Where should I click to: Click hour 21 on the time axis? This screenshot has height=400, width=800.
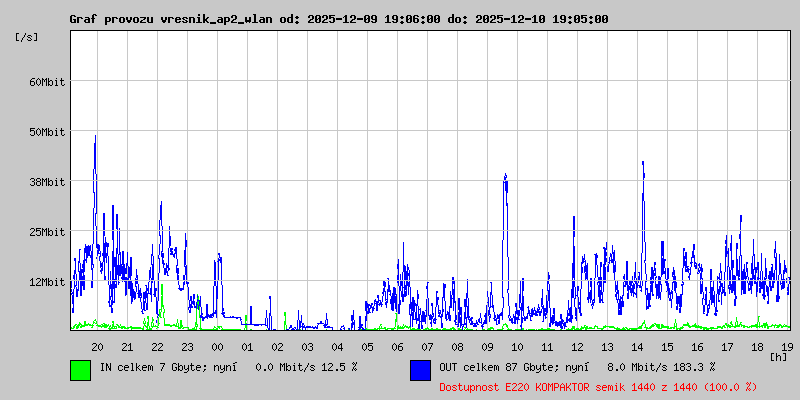point(128,347)
